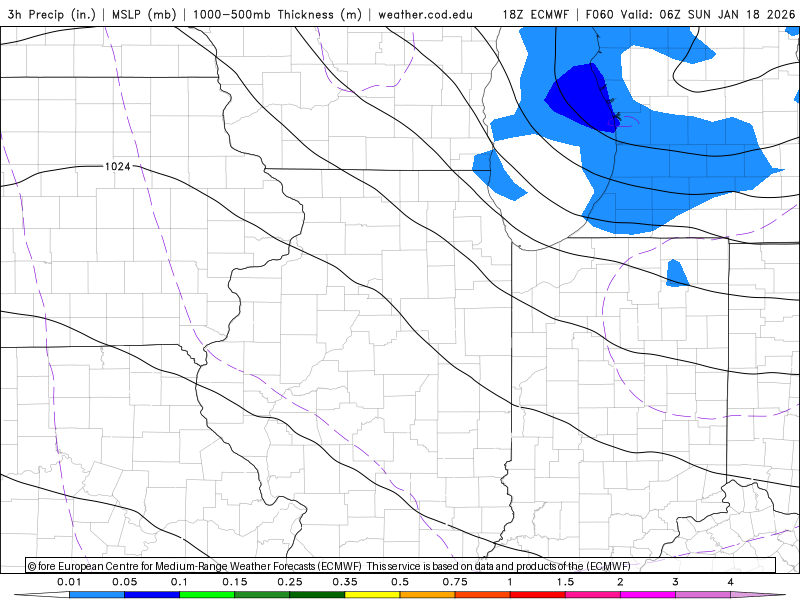Viewport: 800px width, 600px height.
Task: Click the ECMWF copyright notice text
Action: [329, 566]
